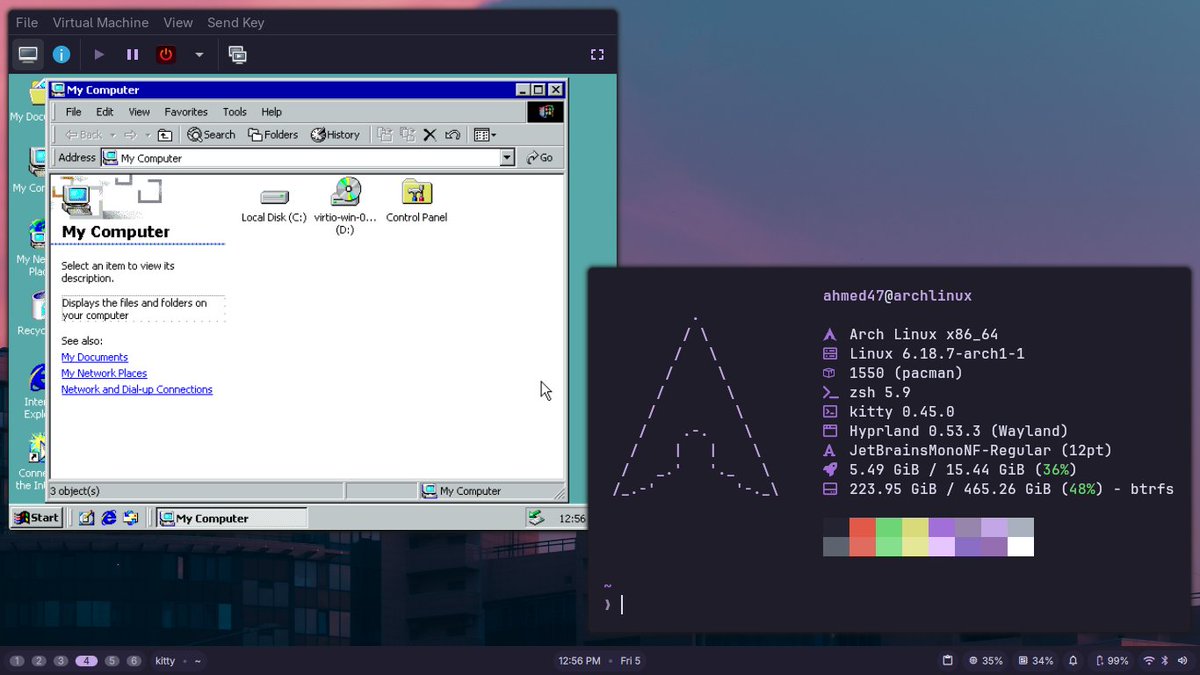Click the Move To toolbar icon
The image size is (1200, 675).
(x=384, y=135)
